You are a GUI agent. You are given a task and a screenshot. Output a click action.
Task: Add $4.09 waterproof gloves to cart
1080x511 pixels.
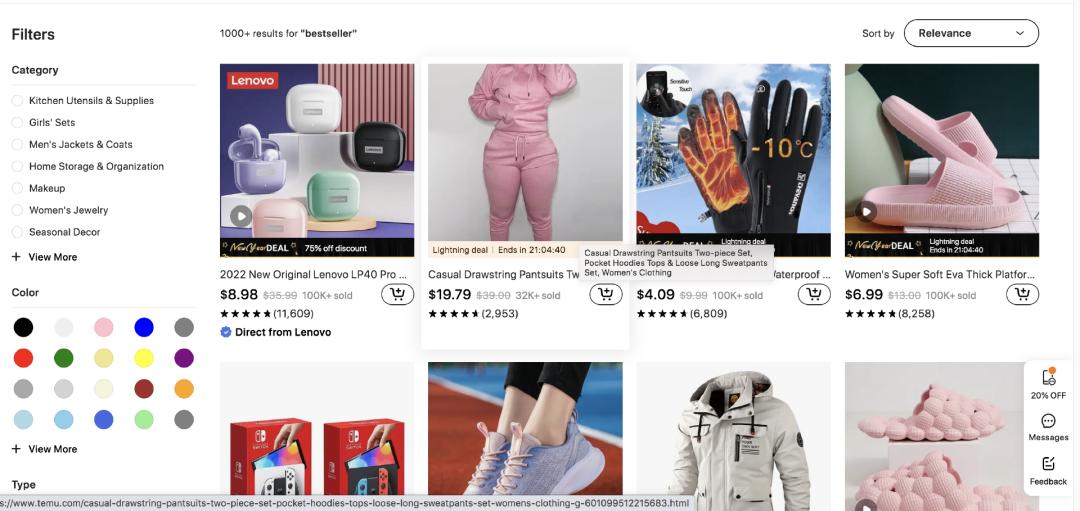814,295
